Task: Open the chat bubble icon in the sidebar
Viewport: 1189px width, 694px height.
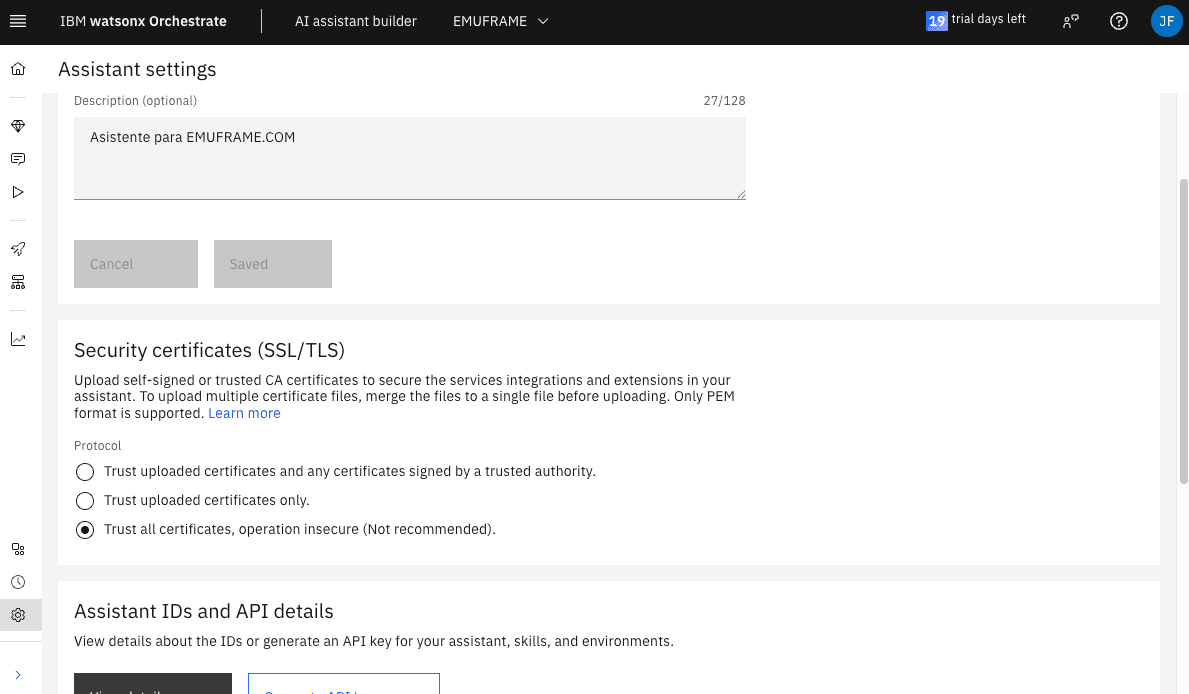Action: click(18, 159)
